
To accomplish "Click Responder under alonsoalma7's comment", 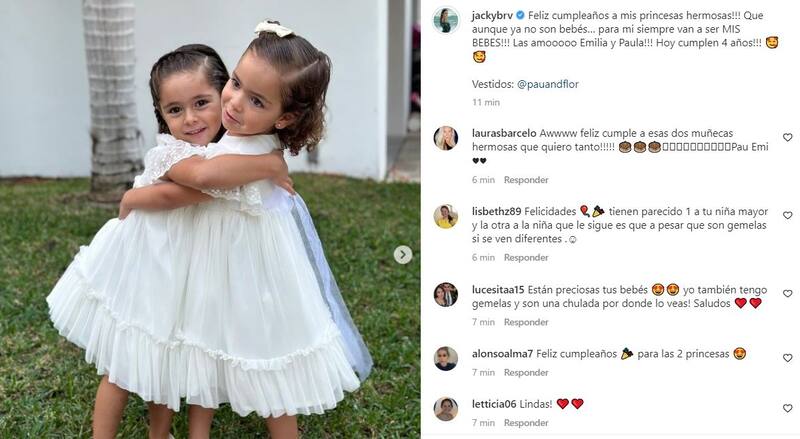I will pos(526,373).
